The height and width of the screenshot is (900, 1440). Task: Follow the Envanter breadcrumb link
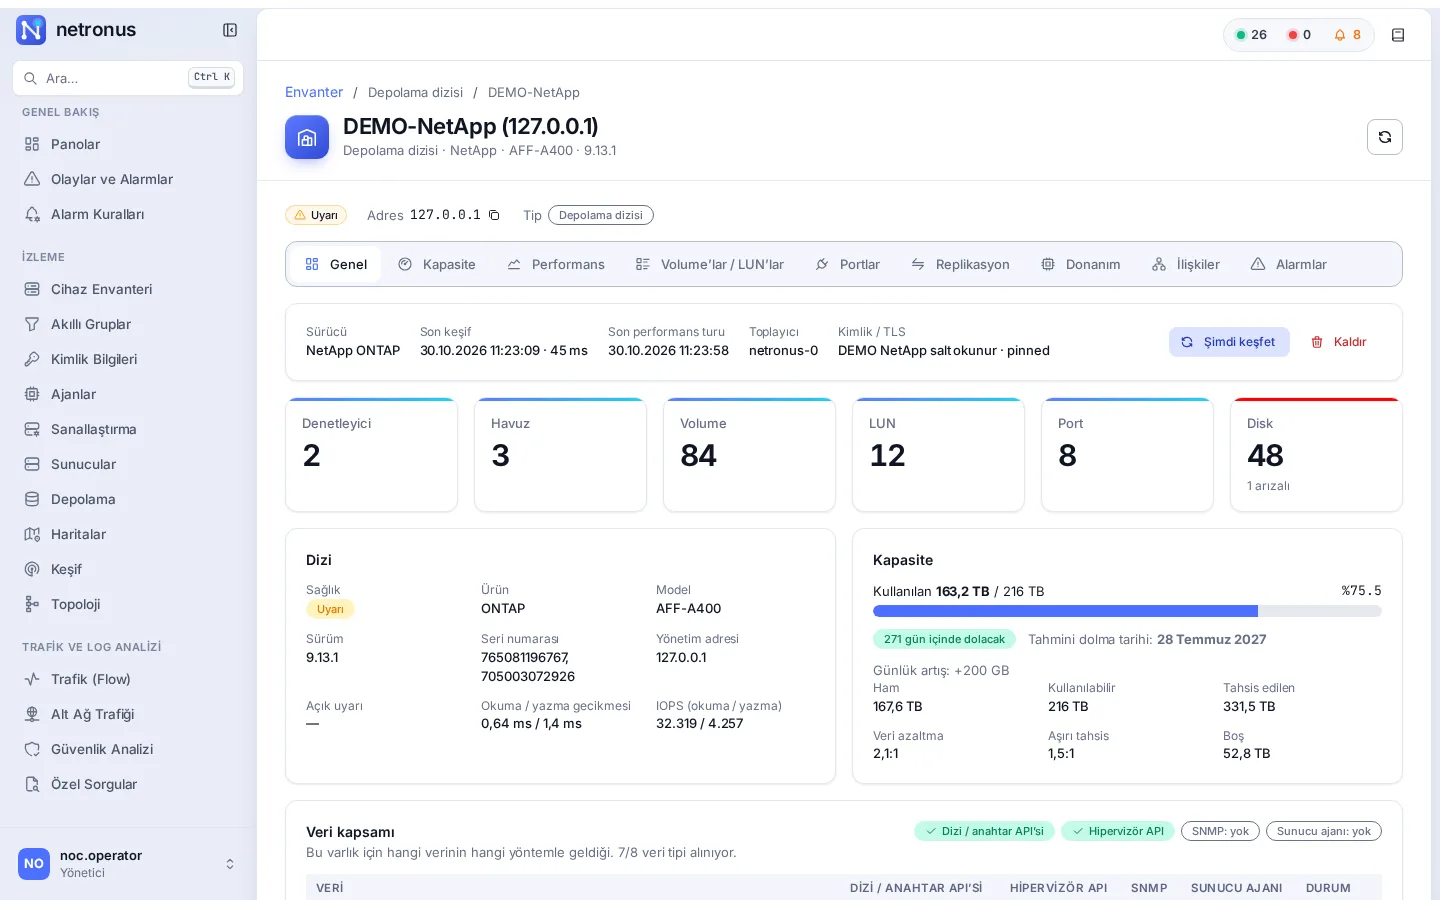tap(314, 92)
